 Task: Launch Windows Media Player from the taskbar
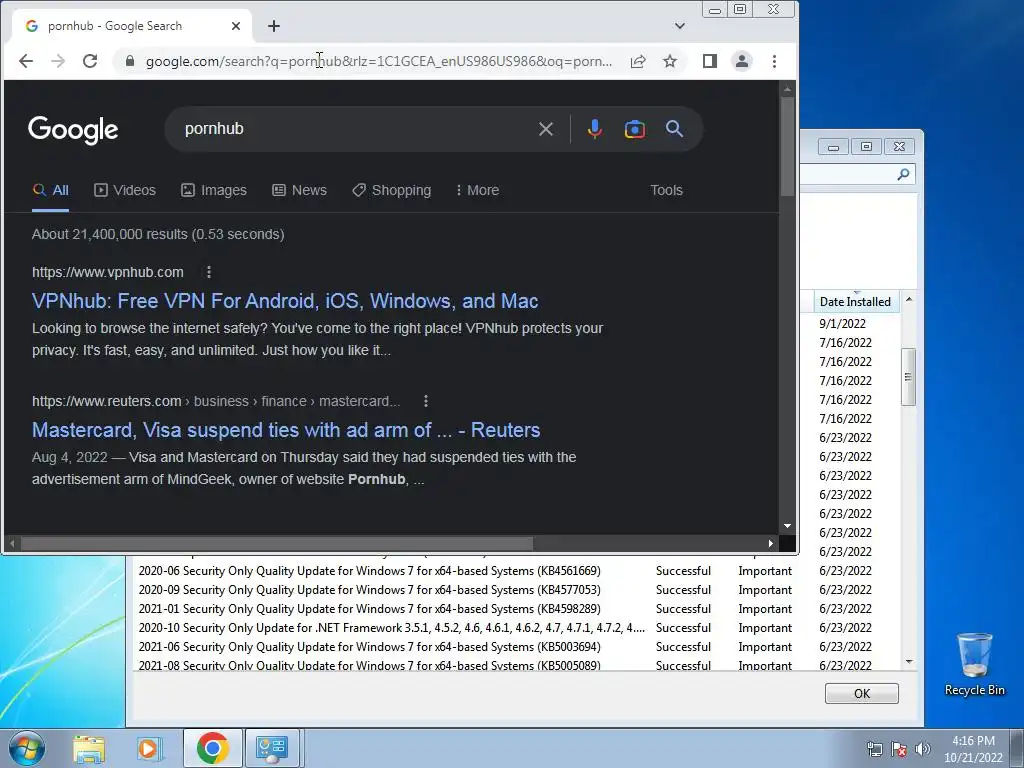[x=149, y=748]
